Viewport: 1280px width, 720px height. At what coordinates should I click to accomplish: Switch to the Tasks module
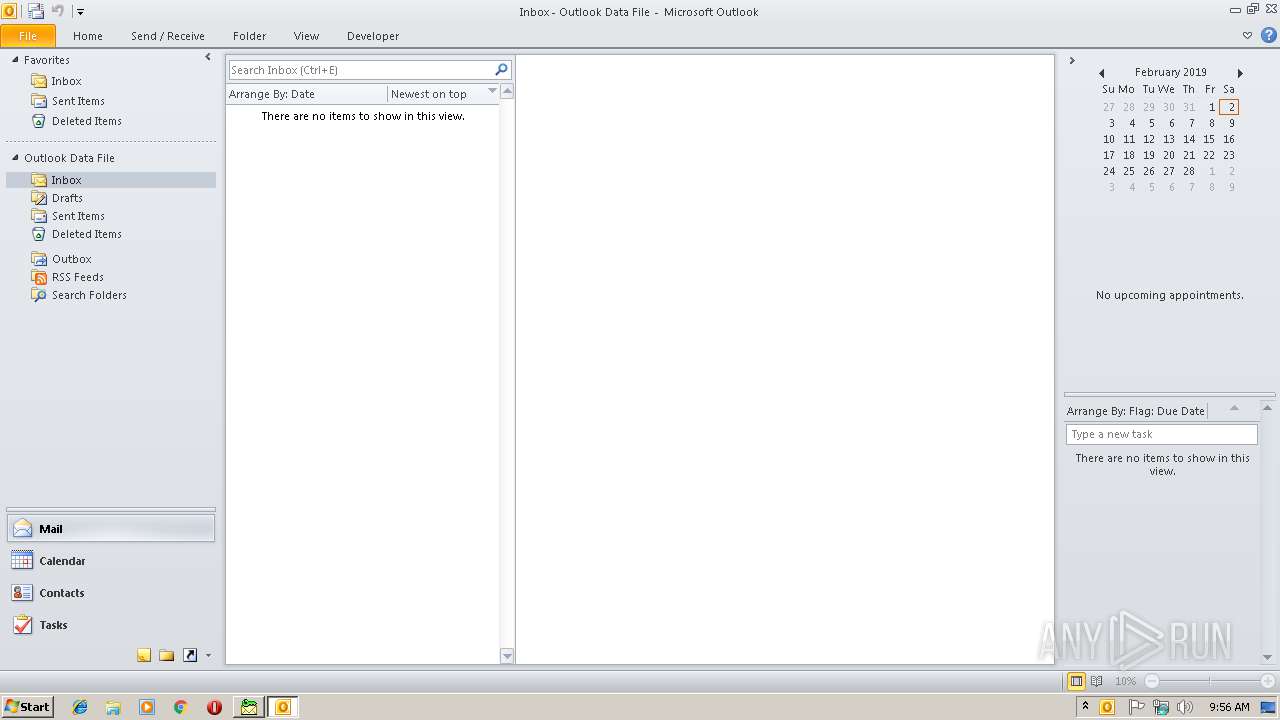[111, 625]
